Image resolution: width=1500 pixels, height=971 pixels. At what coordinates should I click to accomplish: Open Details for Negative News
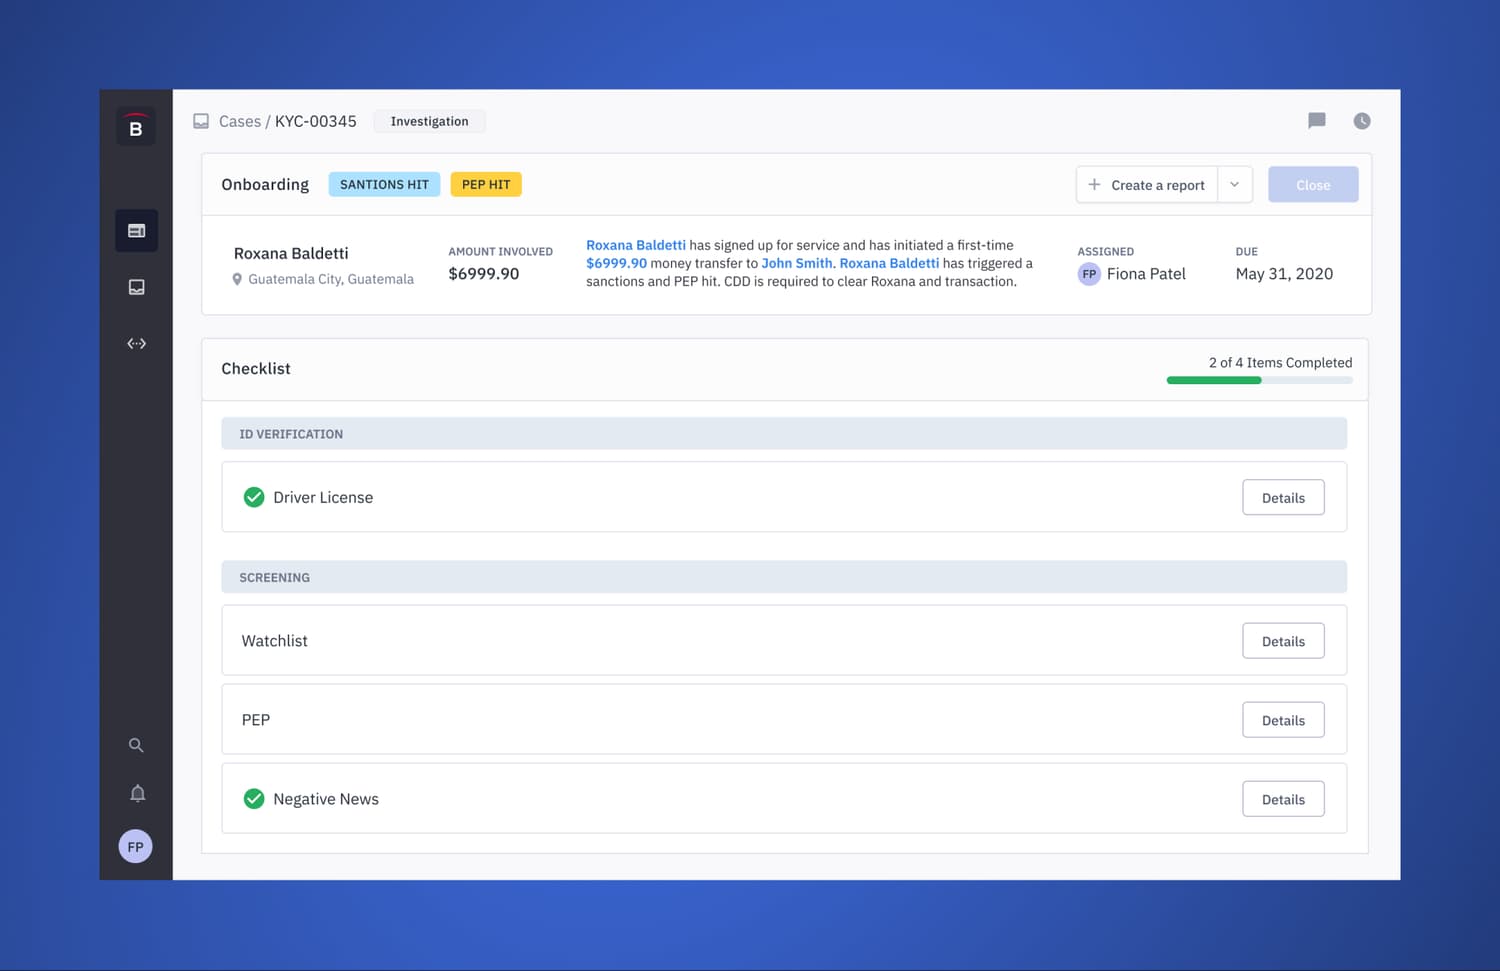point(1283,799)
